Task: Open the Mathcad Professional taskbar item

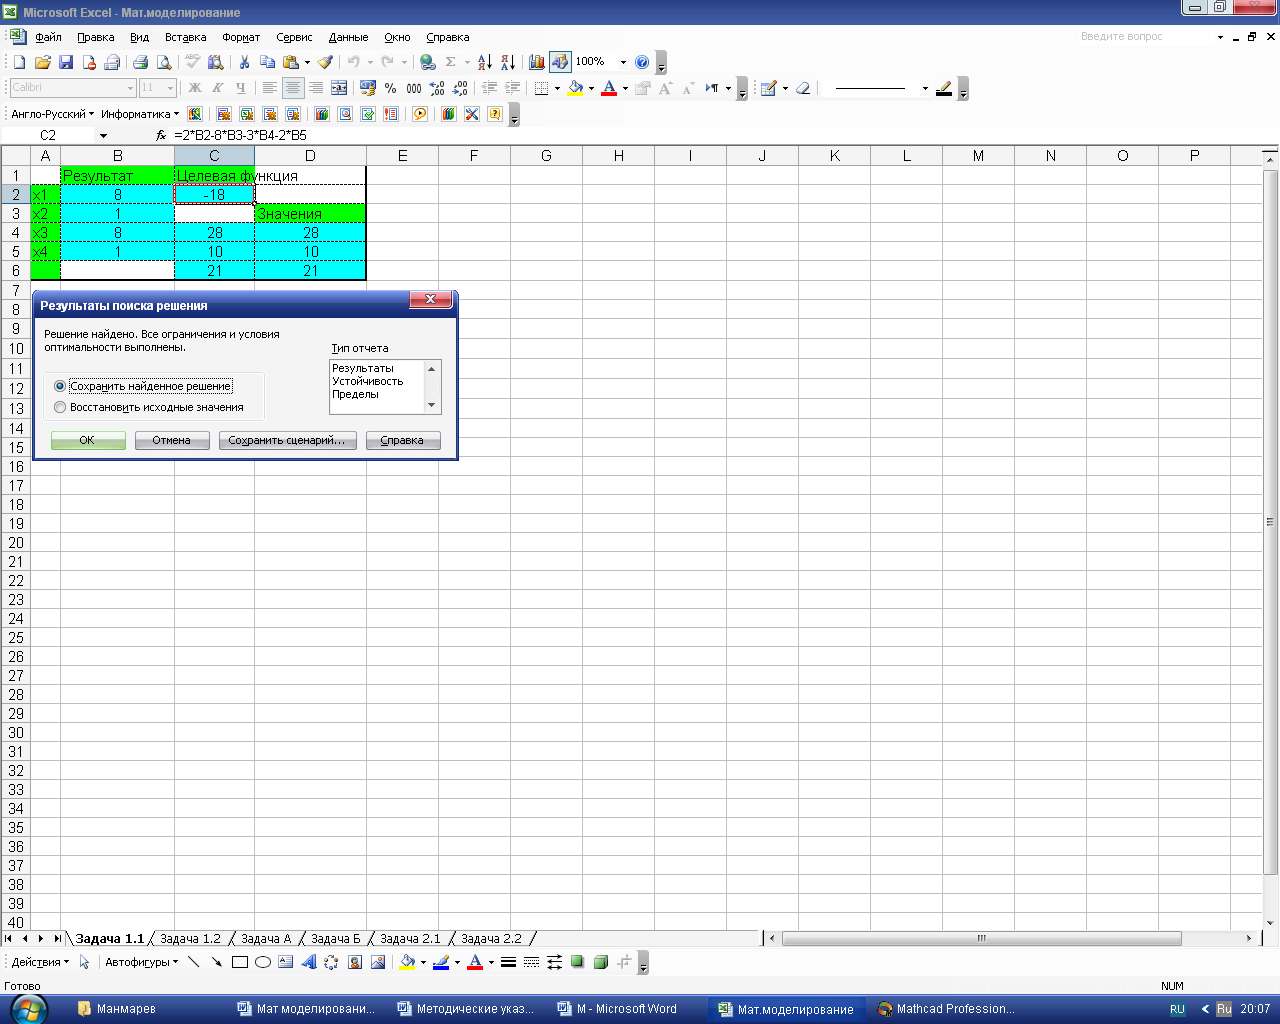Action: tap(946, 1009)
